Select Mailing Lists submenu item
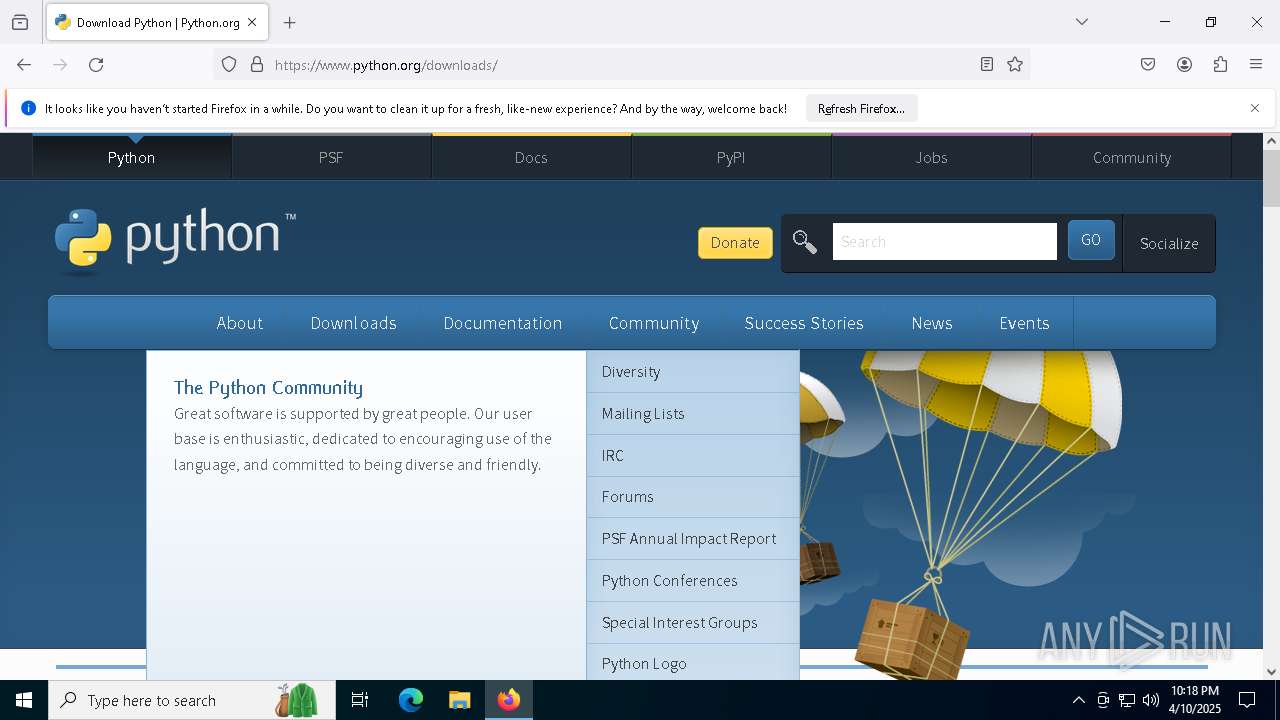Image resolution: width=1280 pixels, height=720 pixels. click(x=693, y=413)
